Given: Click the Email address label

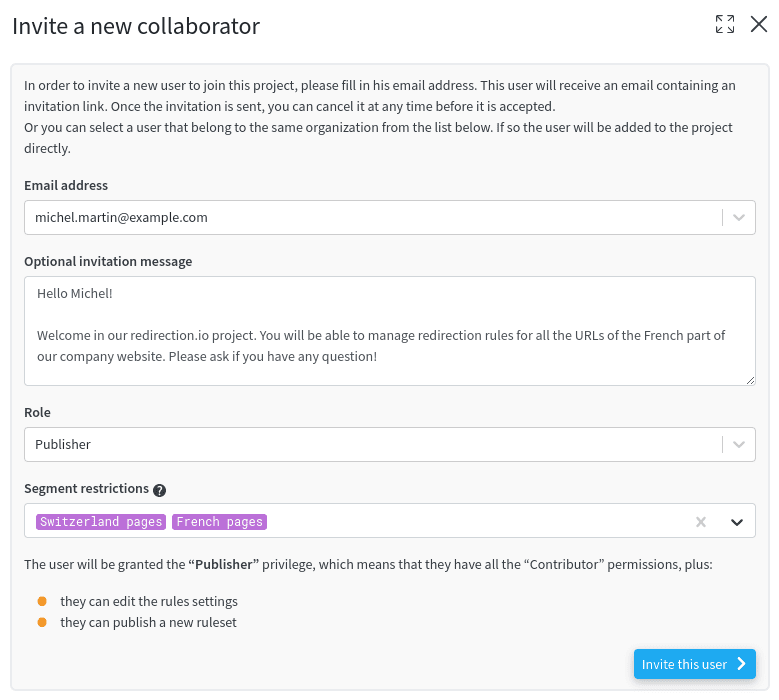Looking at the screenshot, I should (66, 185).
